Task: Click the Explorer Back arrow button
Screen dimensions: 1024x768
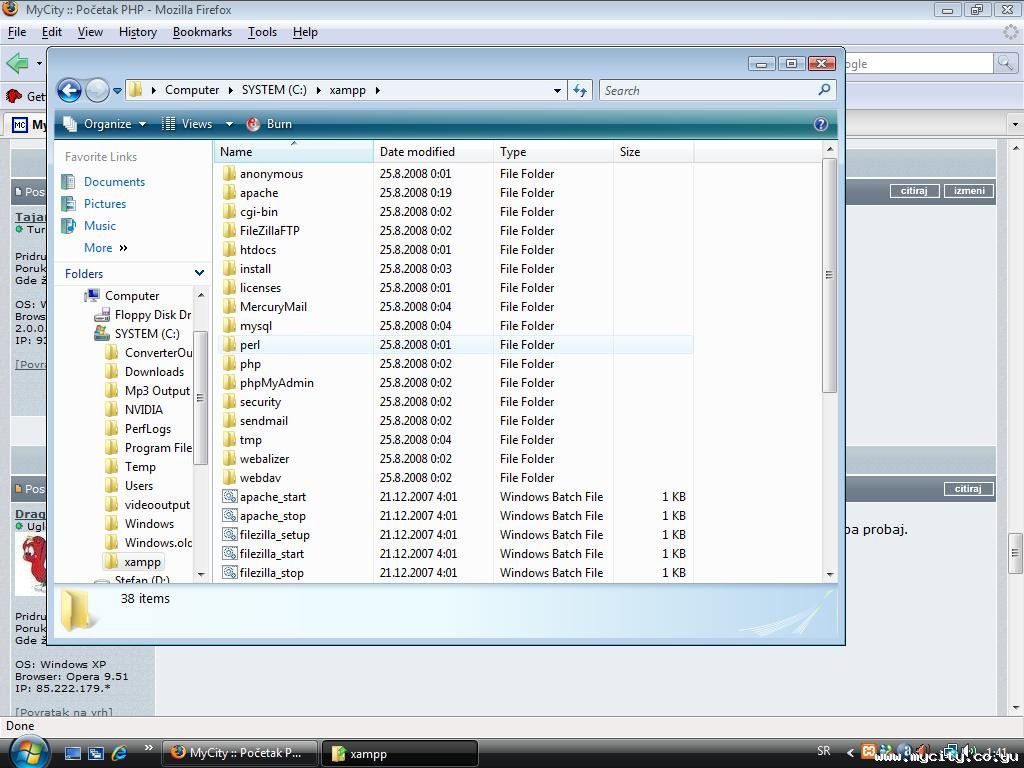Action: point(69,91)
